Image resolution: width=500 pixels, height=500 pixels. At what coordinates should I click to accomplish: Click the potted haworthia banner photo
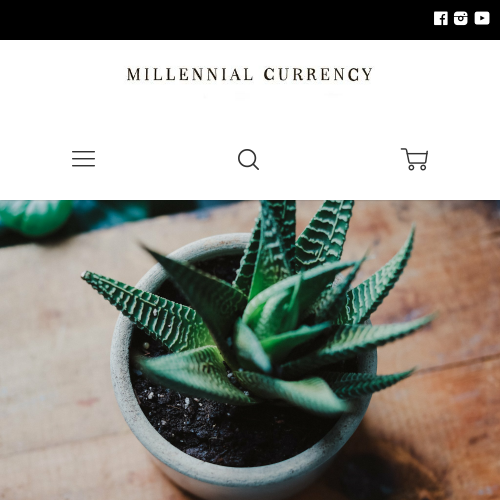coord(250,350)
